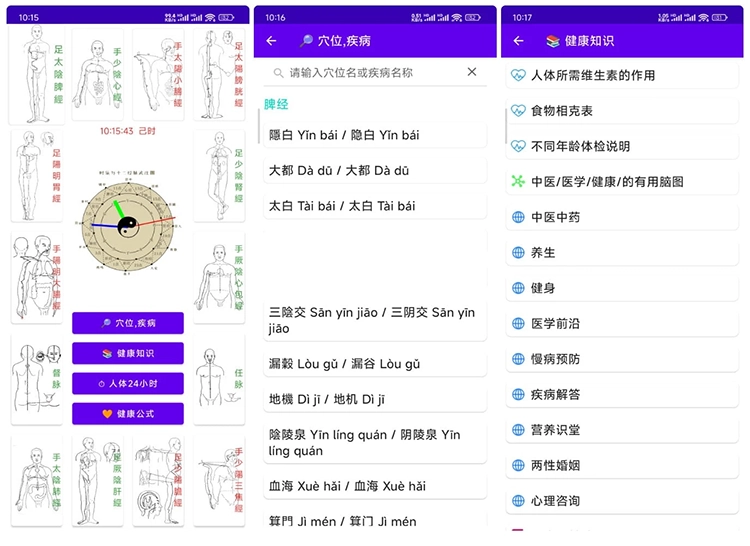Clear the acupoint search field with X

click(472, 72)
